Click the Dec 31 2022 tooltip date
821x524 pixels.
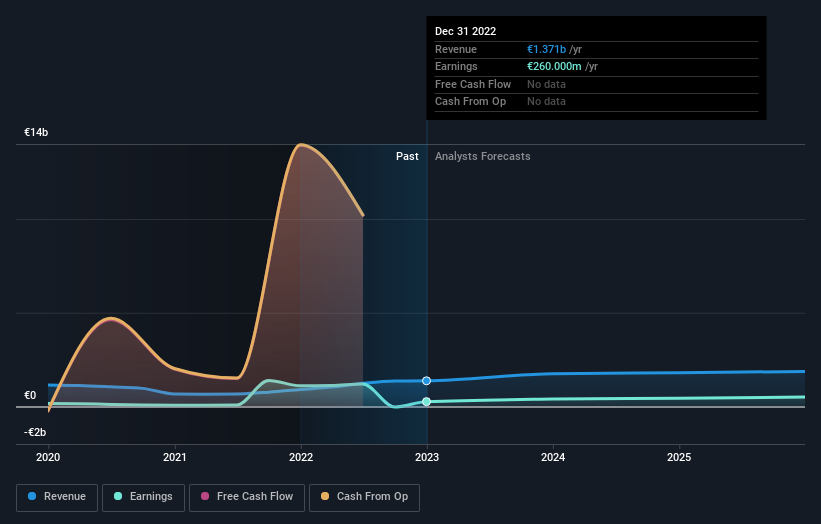point(465,31)
